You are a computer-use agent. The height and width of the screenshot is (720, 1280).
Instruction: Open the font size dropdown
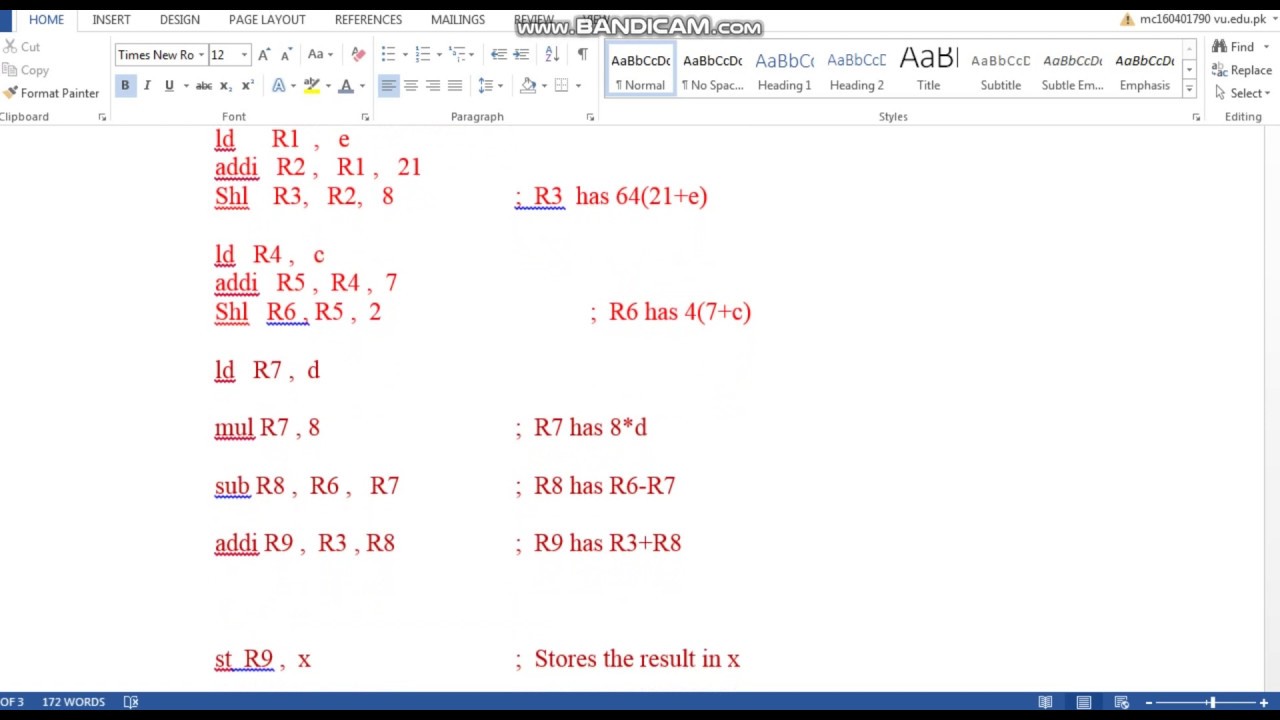[244, 55]
